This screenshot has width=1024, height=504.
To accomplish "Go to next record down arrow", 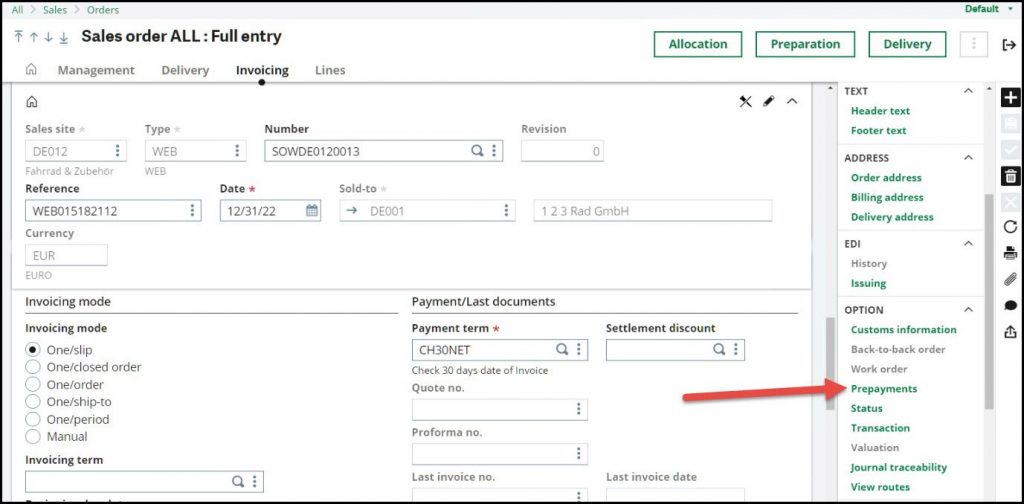I will coord(48,37).
